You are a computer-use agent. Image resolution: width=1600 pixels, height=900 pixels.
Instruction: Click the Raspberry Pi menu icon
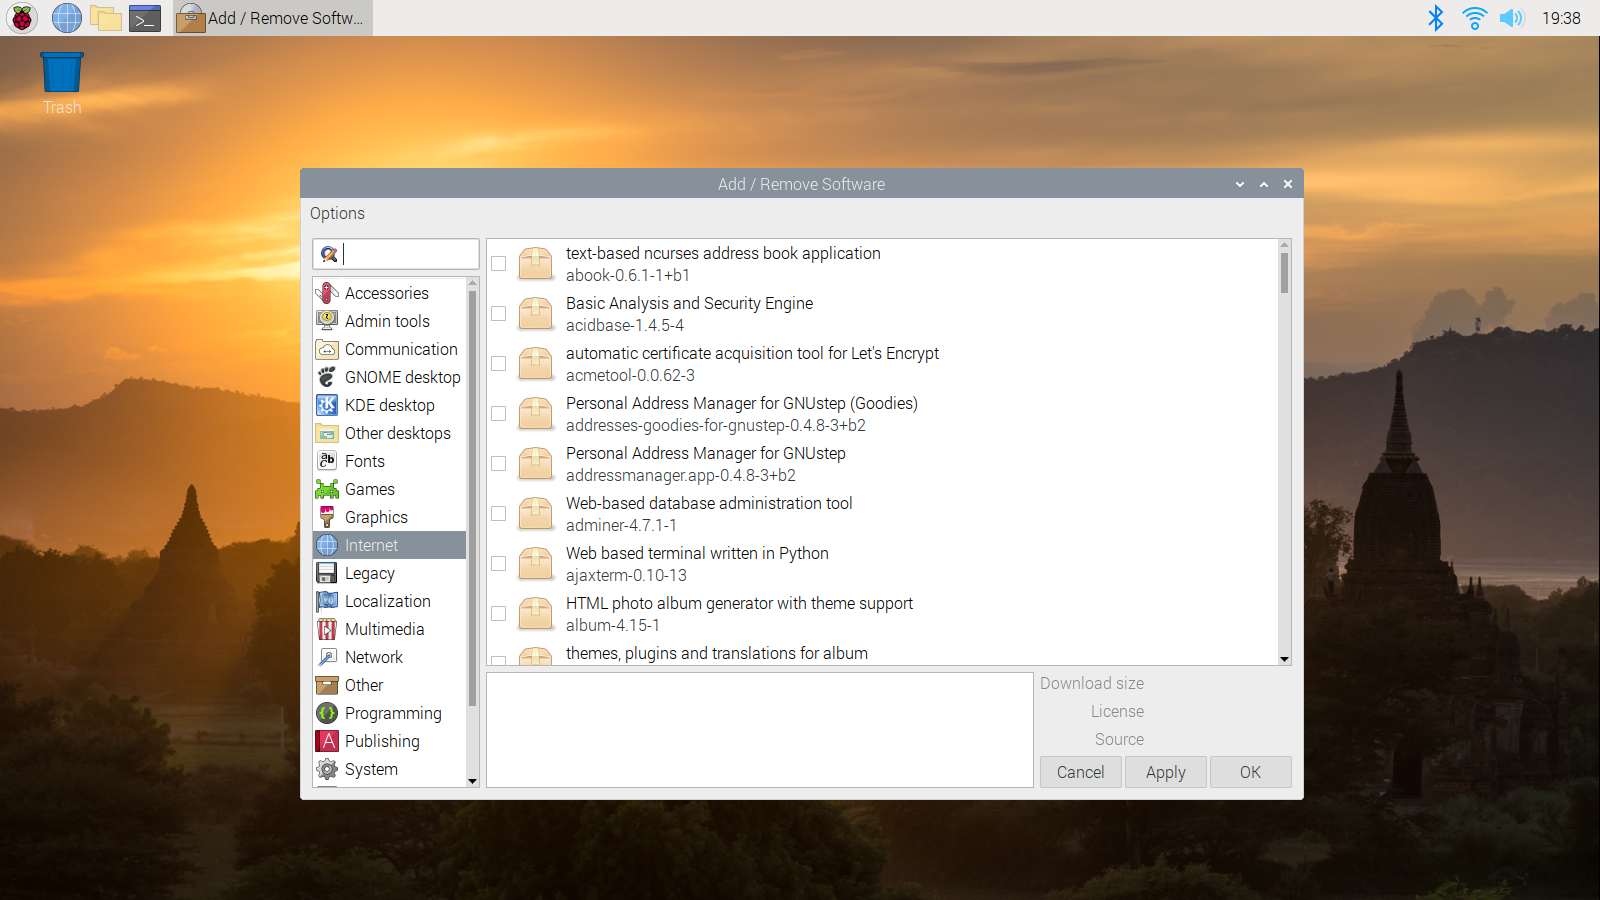[22, 18]
